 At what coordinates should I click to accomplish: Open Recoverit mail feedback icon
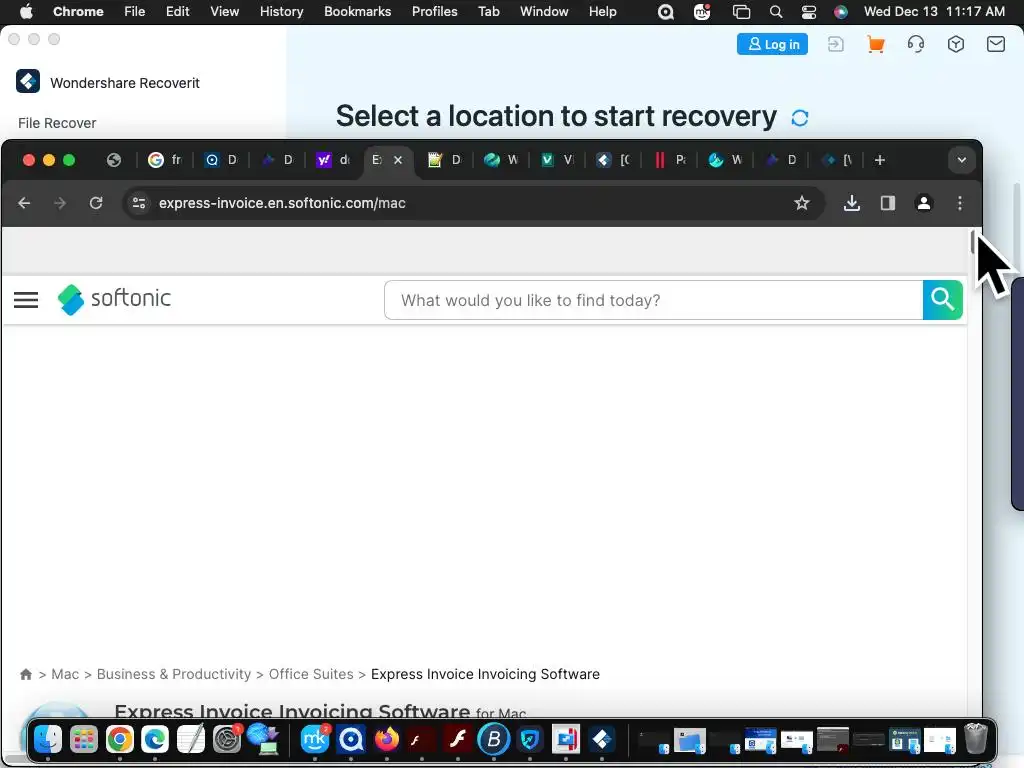click(x=995, y=44)
